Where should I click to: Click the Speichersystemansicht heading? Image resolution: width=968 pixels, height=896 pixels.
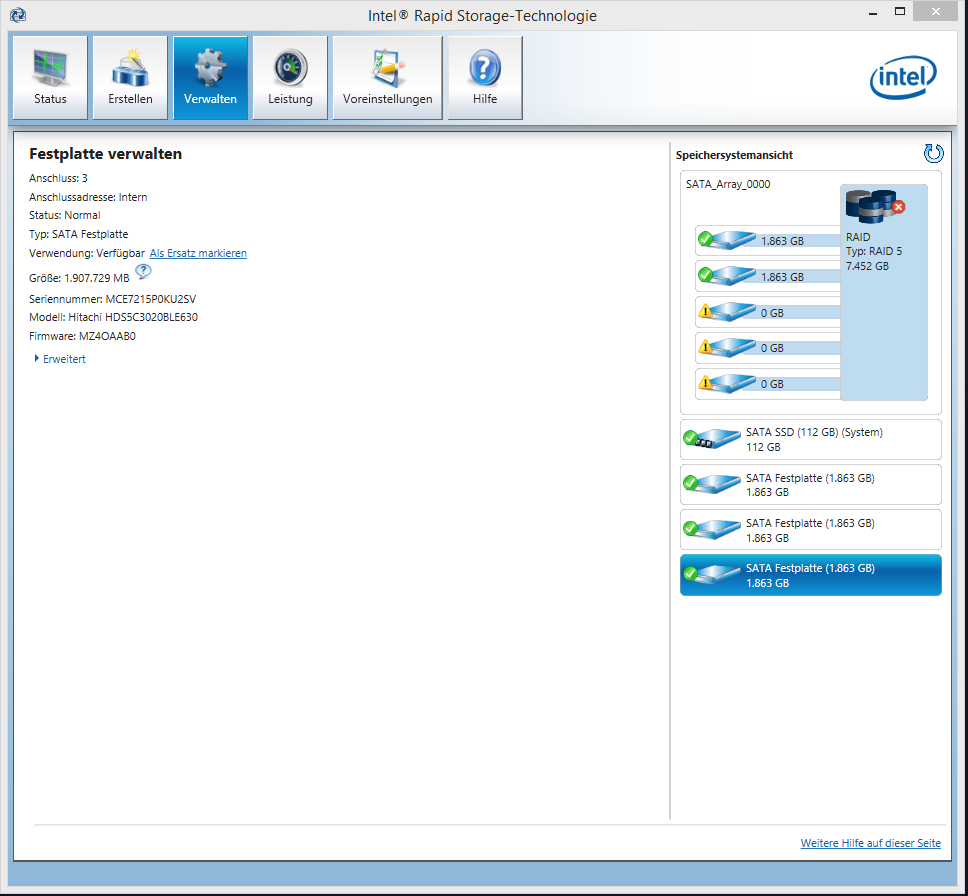click(734, 155)
